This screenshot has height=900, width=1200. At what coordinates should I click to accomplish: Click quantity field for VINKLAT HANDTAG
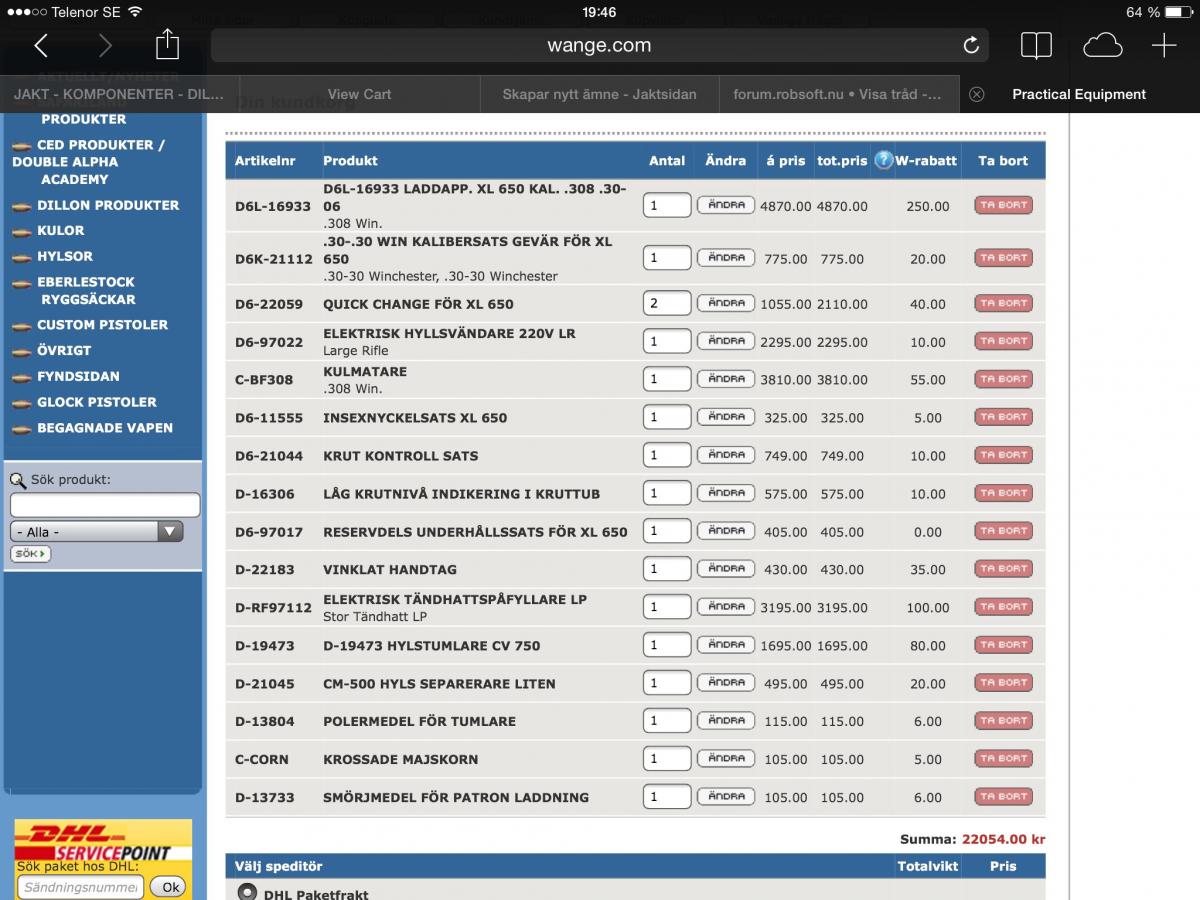click(667, 569)
